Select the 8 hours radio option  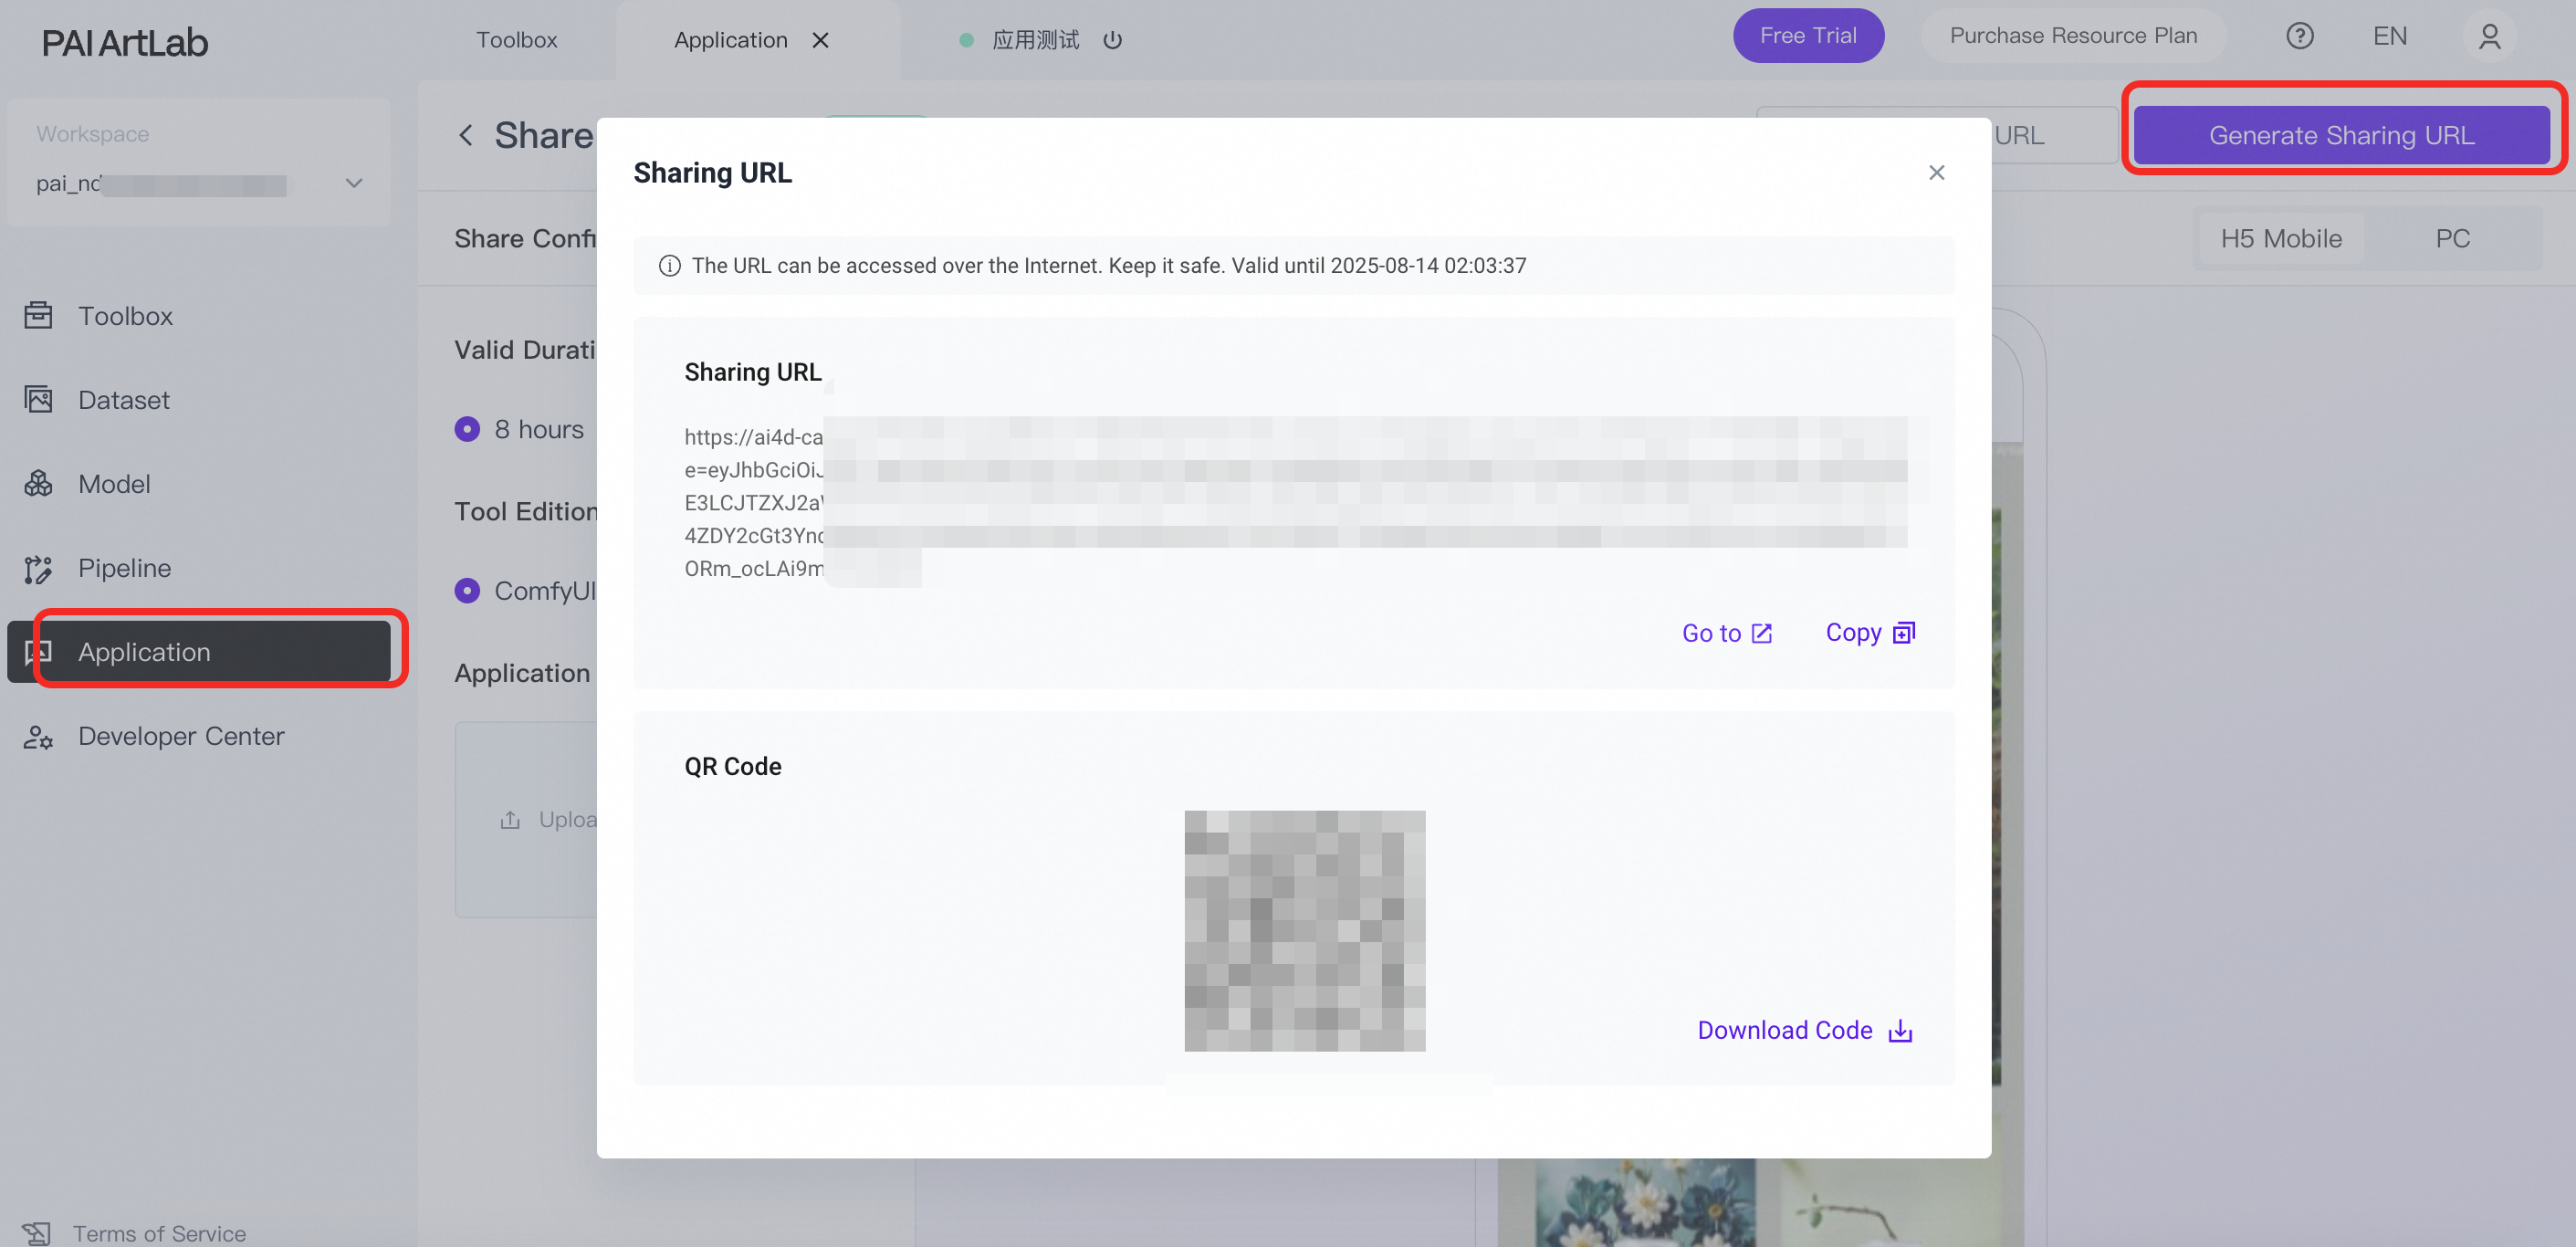click(x=467, y=429)
